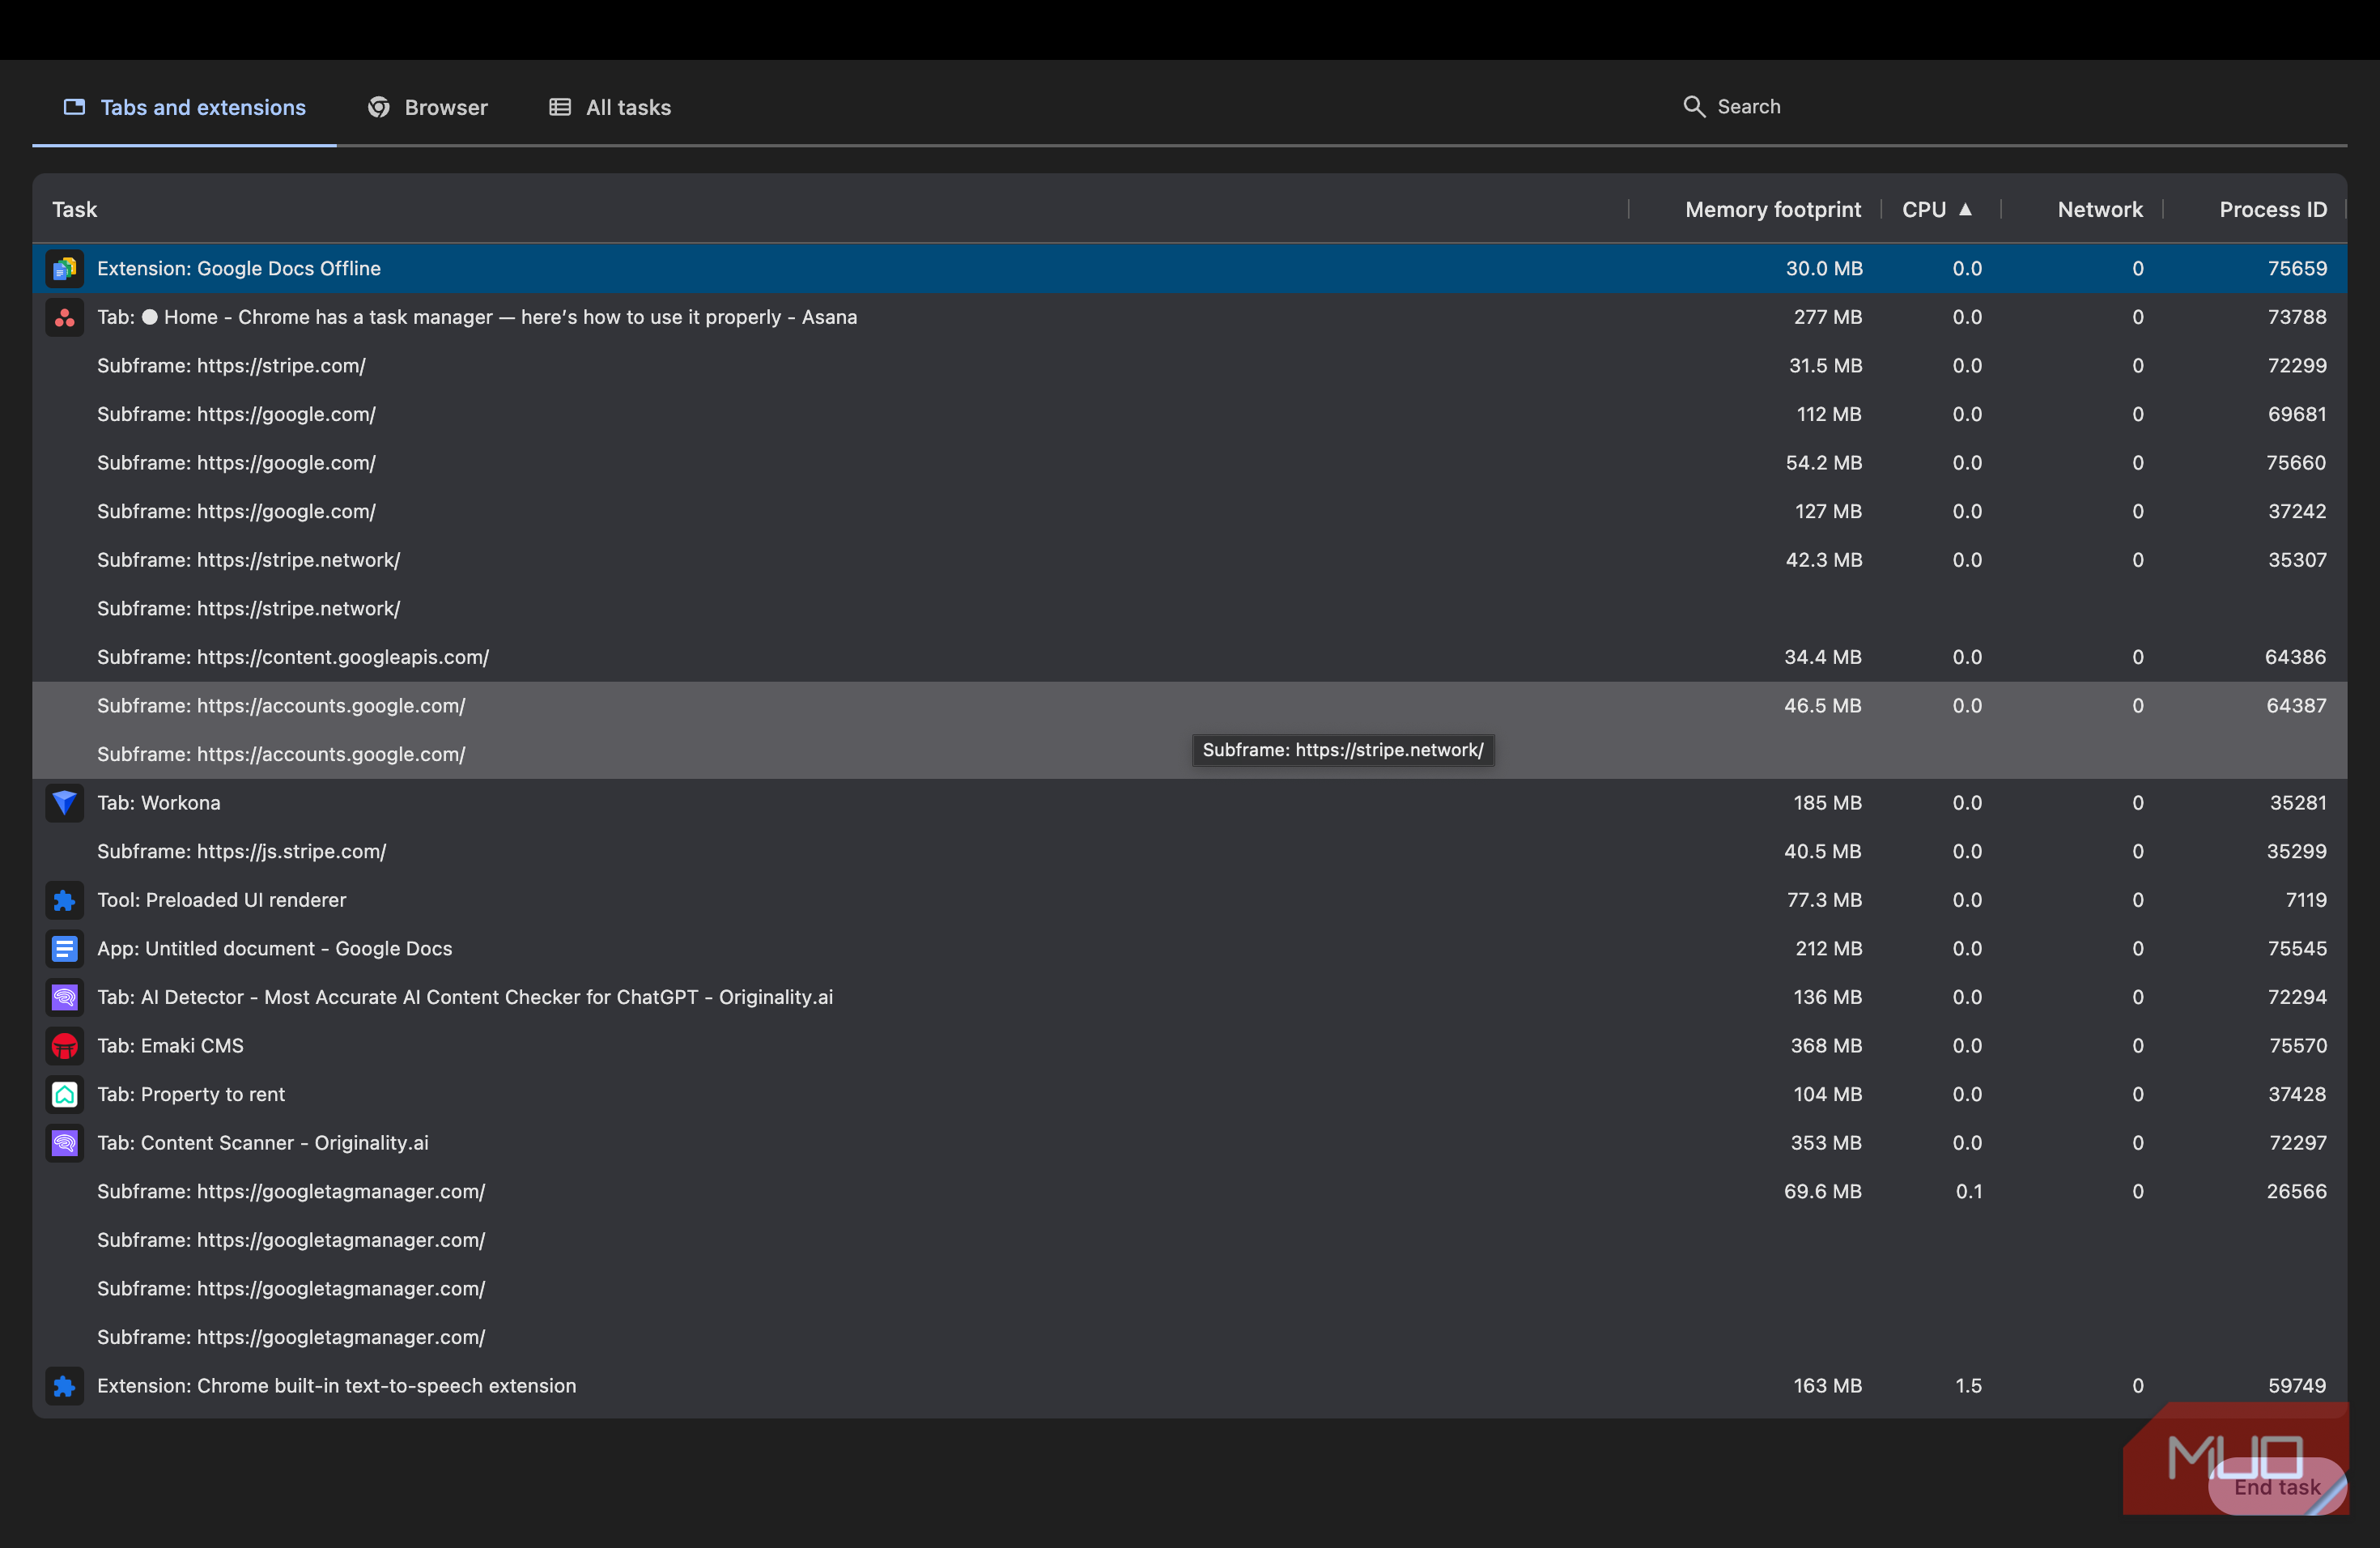The height and width of the screenshot is (1548, 2380).
Task: Sort by the Process ID column
Action: [x=2273, y=210]
